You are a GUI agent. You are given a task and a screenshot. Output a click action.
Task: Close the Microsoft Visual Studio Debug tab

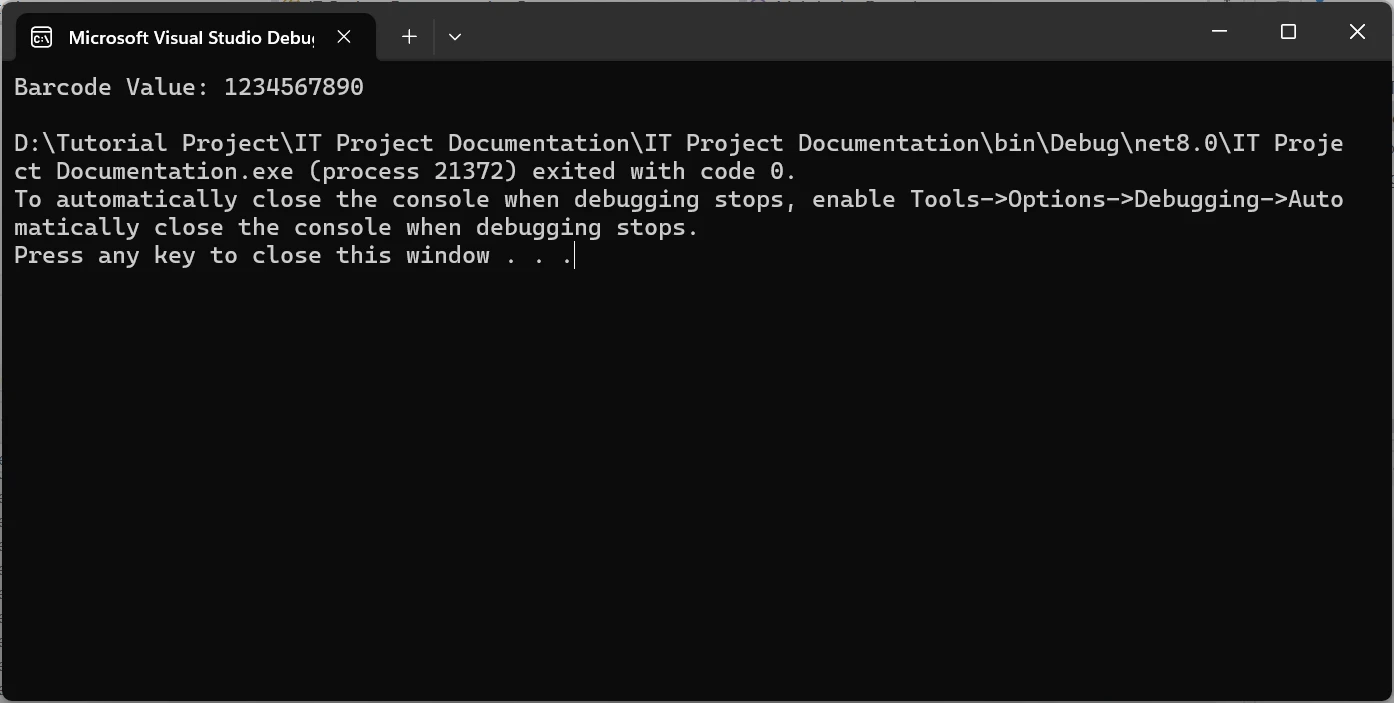tap(344, 37)
